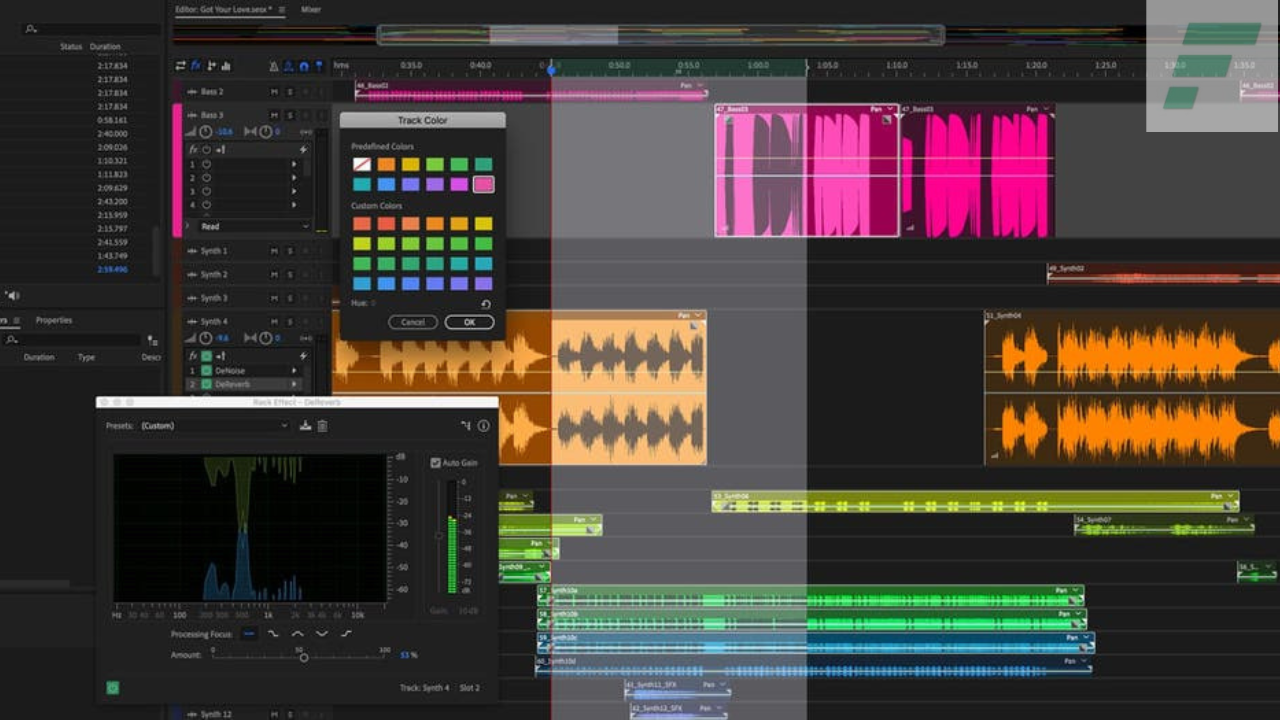Click the Bass 3 fx pre/post fader icon
This screenshot has width=1280, height=720.
[x=220, y=150]
